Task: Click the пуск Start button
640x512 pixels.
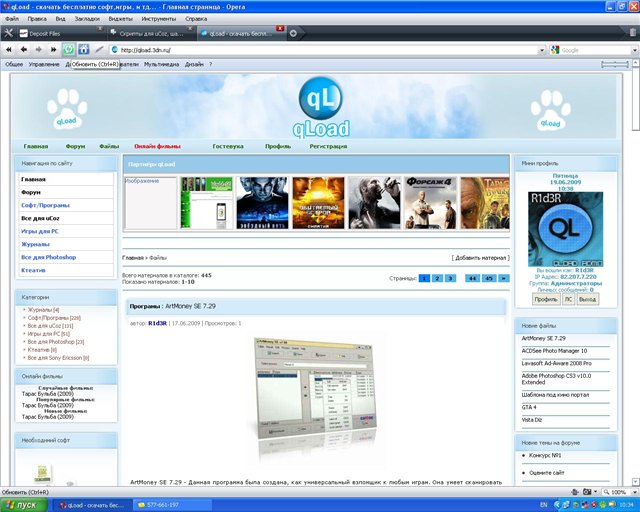Action: (x=23, y=505)
